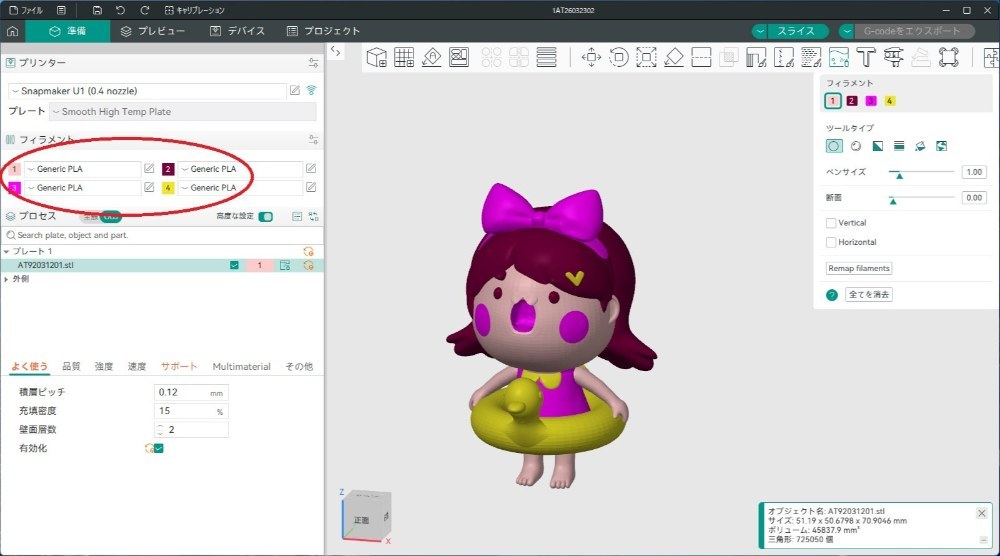
Task: Edit filament 1 Generic PLA preset
Action: click(149, 168)
